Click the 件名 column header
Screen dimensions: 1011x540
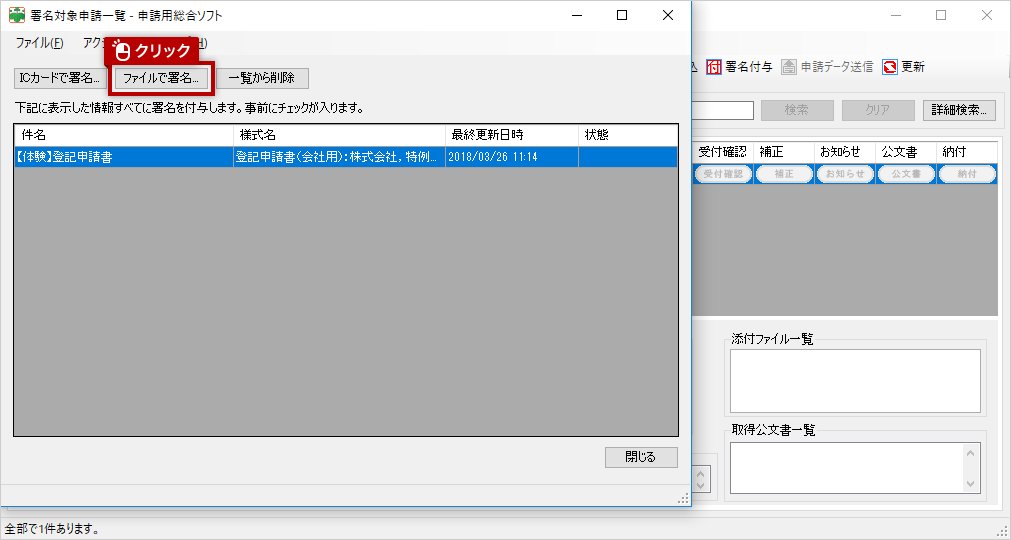click(124, 135)
